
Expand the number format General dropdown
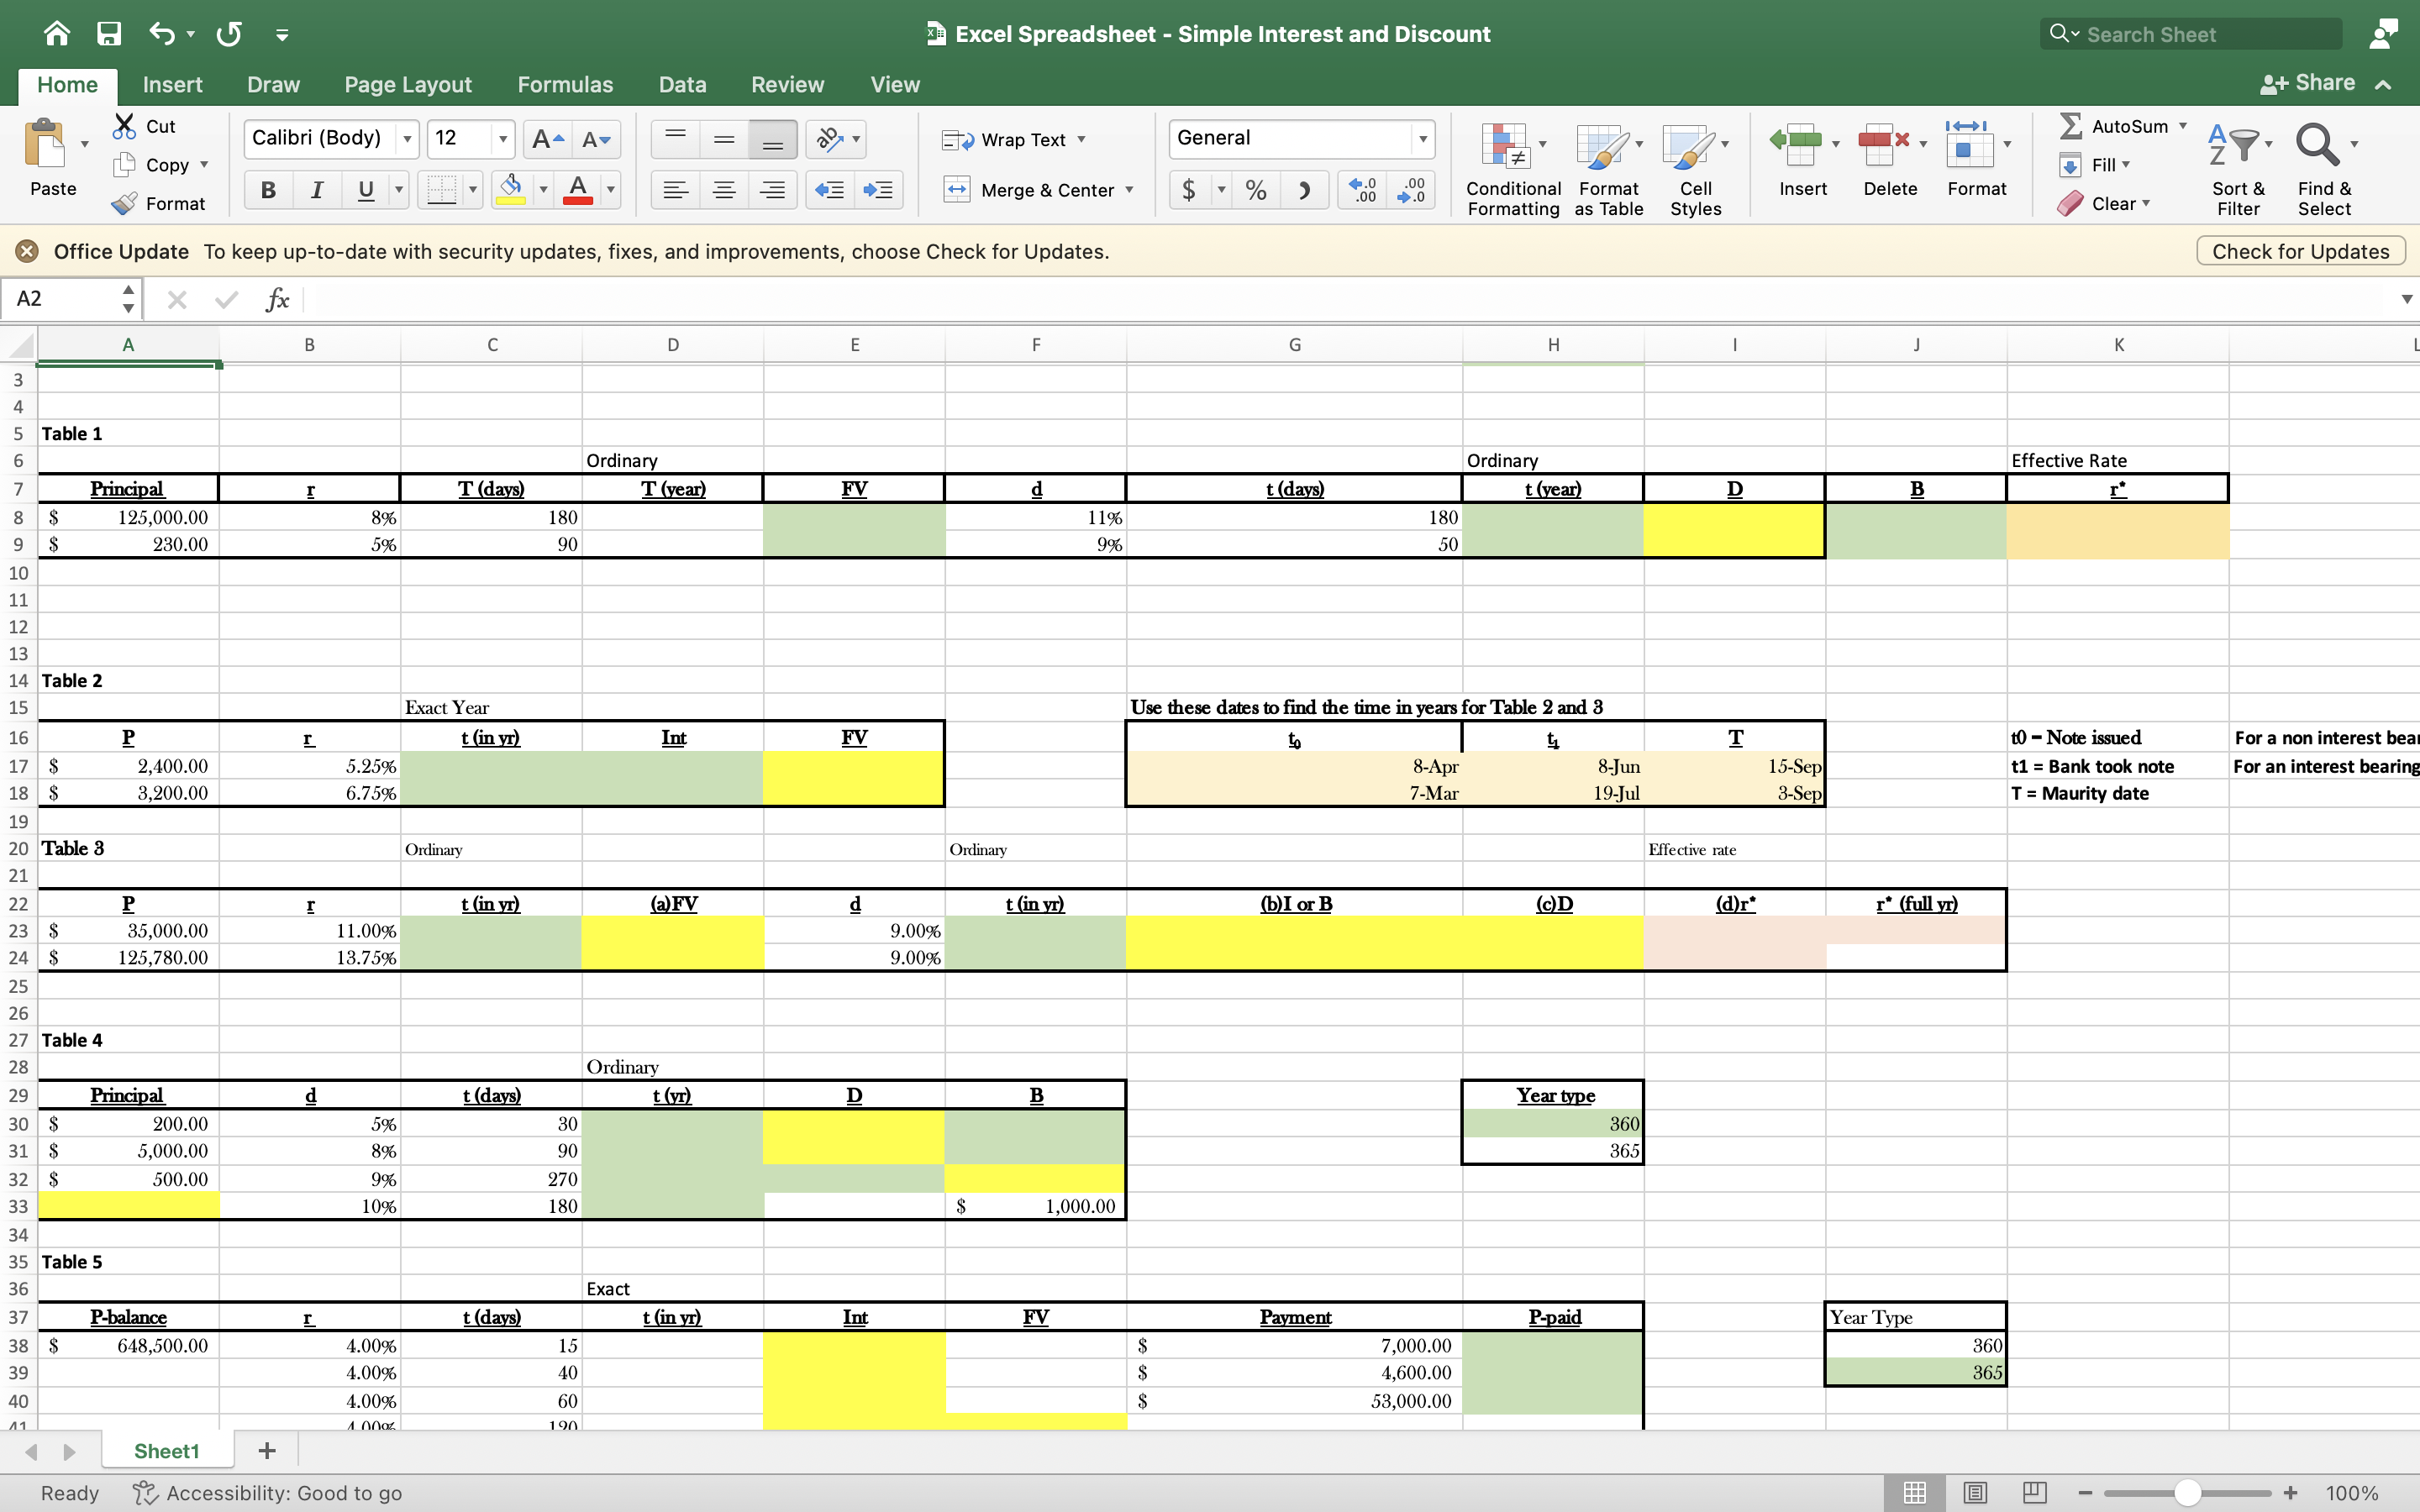tap(1422, 139)
